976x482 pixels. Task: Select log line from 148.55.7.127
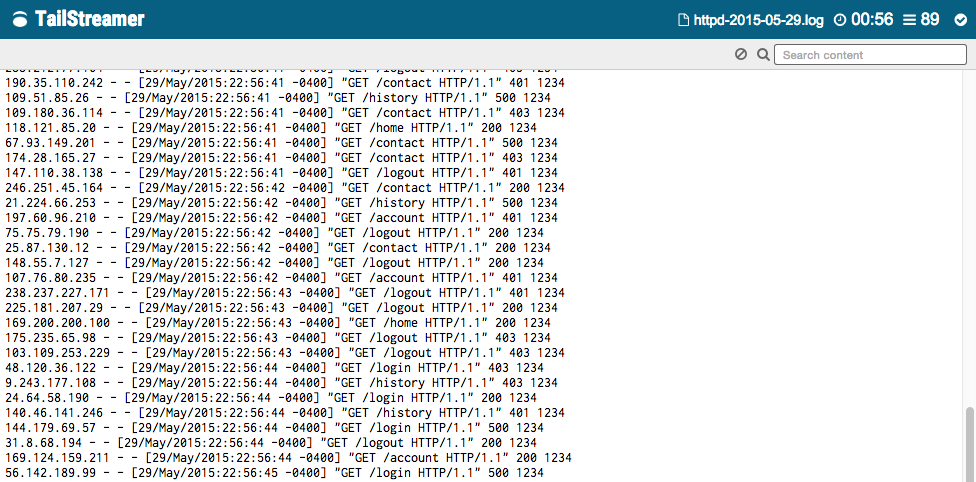(274, 262)
